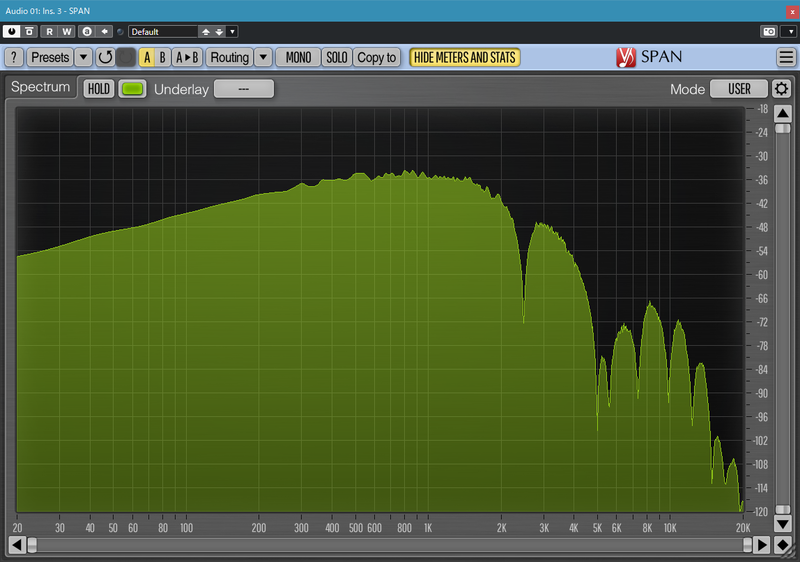Open the Mode USER selector
This screenshot has height=562, width=800.
click(x=739, y=89)
